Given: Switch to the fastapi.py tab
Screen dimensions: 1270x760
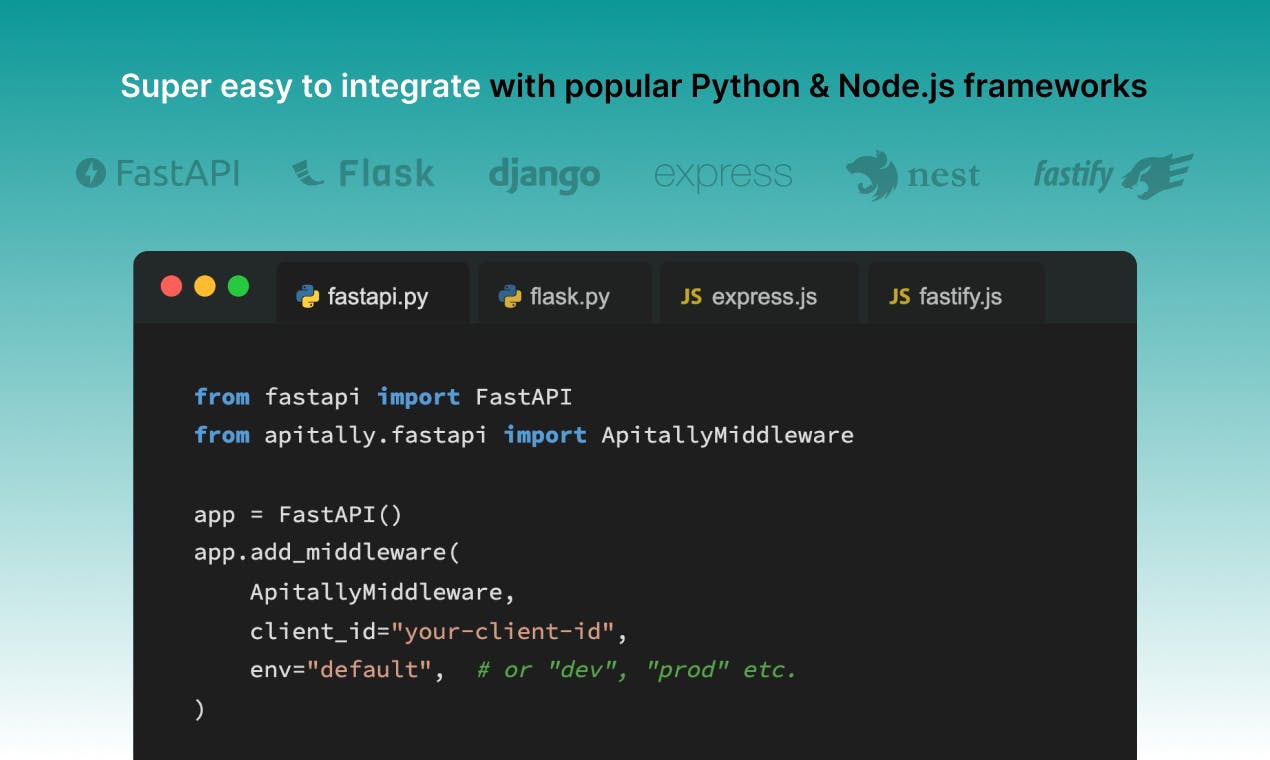Looking at the screenshot, I should click(x=373, y=293).
